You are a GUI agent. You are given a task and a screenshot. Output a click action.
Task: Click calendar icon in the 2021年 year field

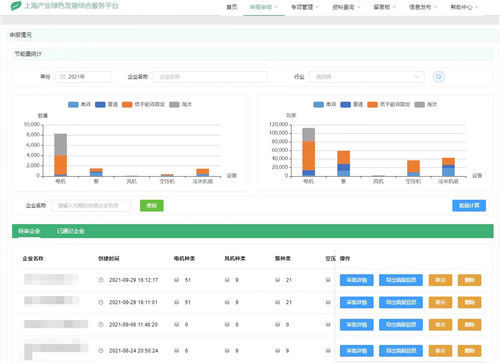click(63, 77)
